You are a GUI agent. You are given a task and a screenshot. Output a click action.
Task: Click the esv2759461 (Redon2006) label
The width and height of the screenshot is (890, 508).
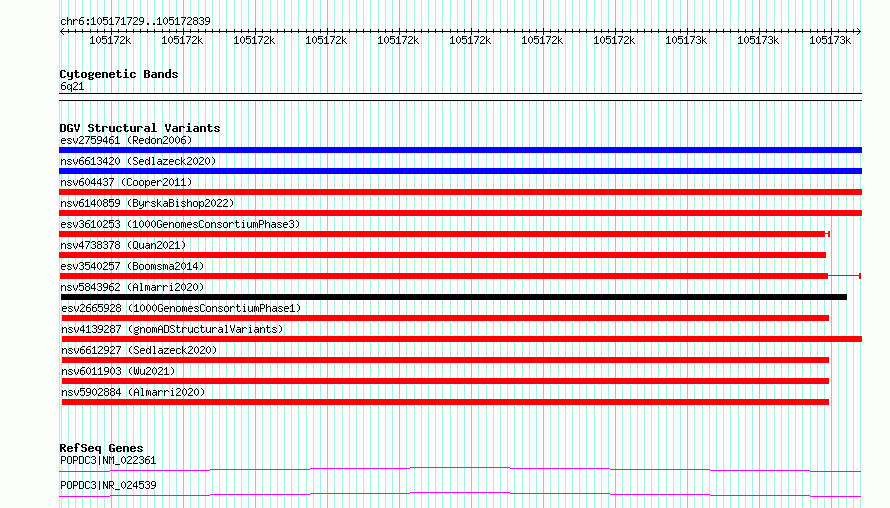126,140
